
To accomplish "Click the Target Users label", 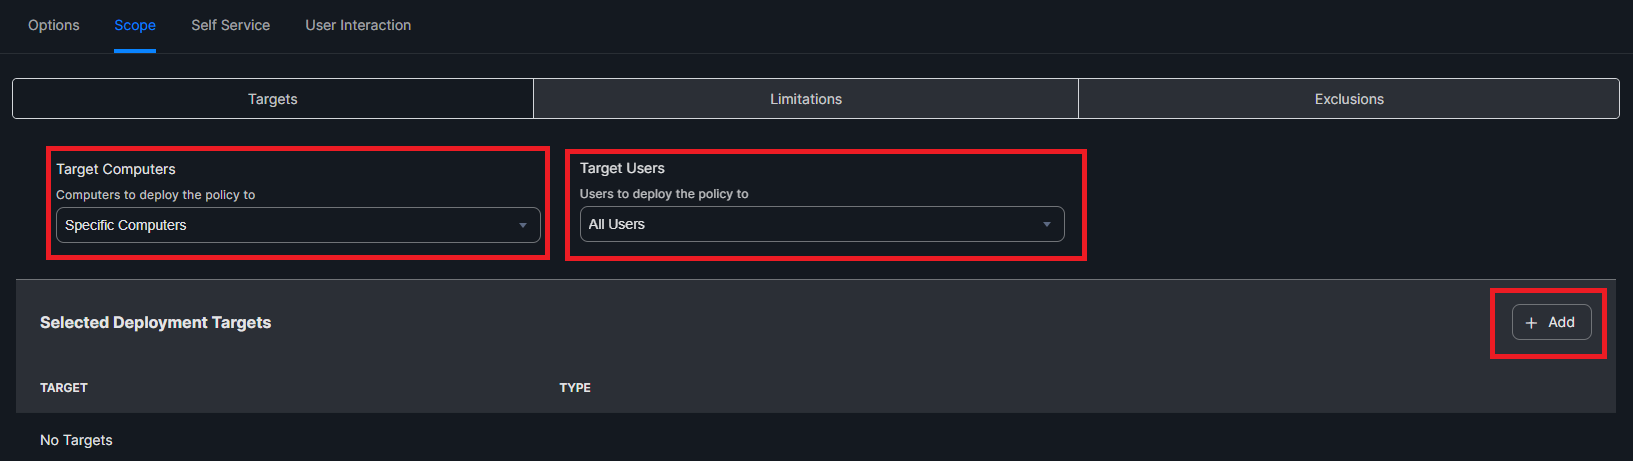I will [622, 168].
